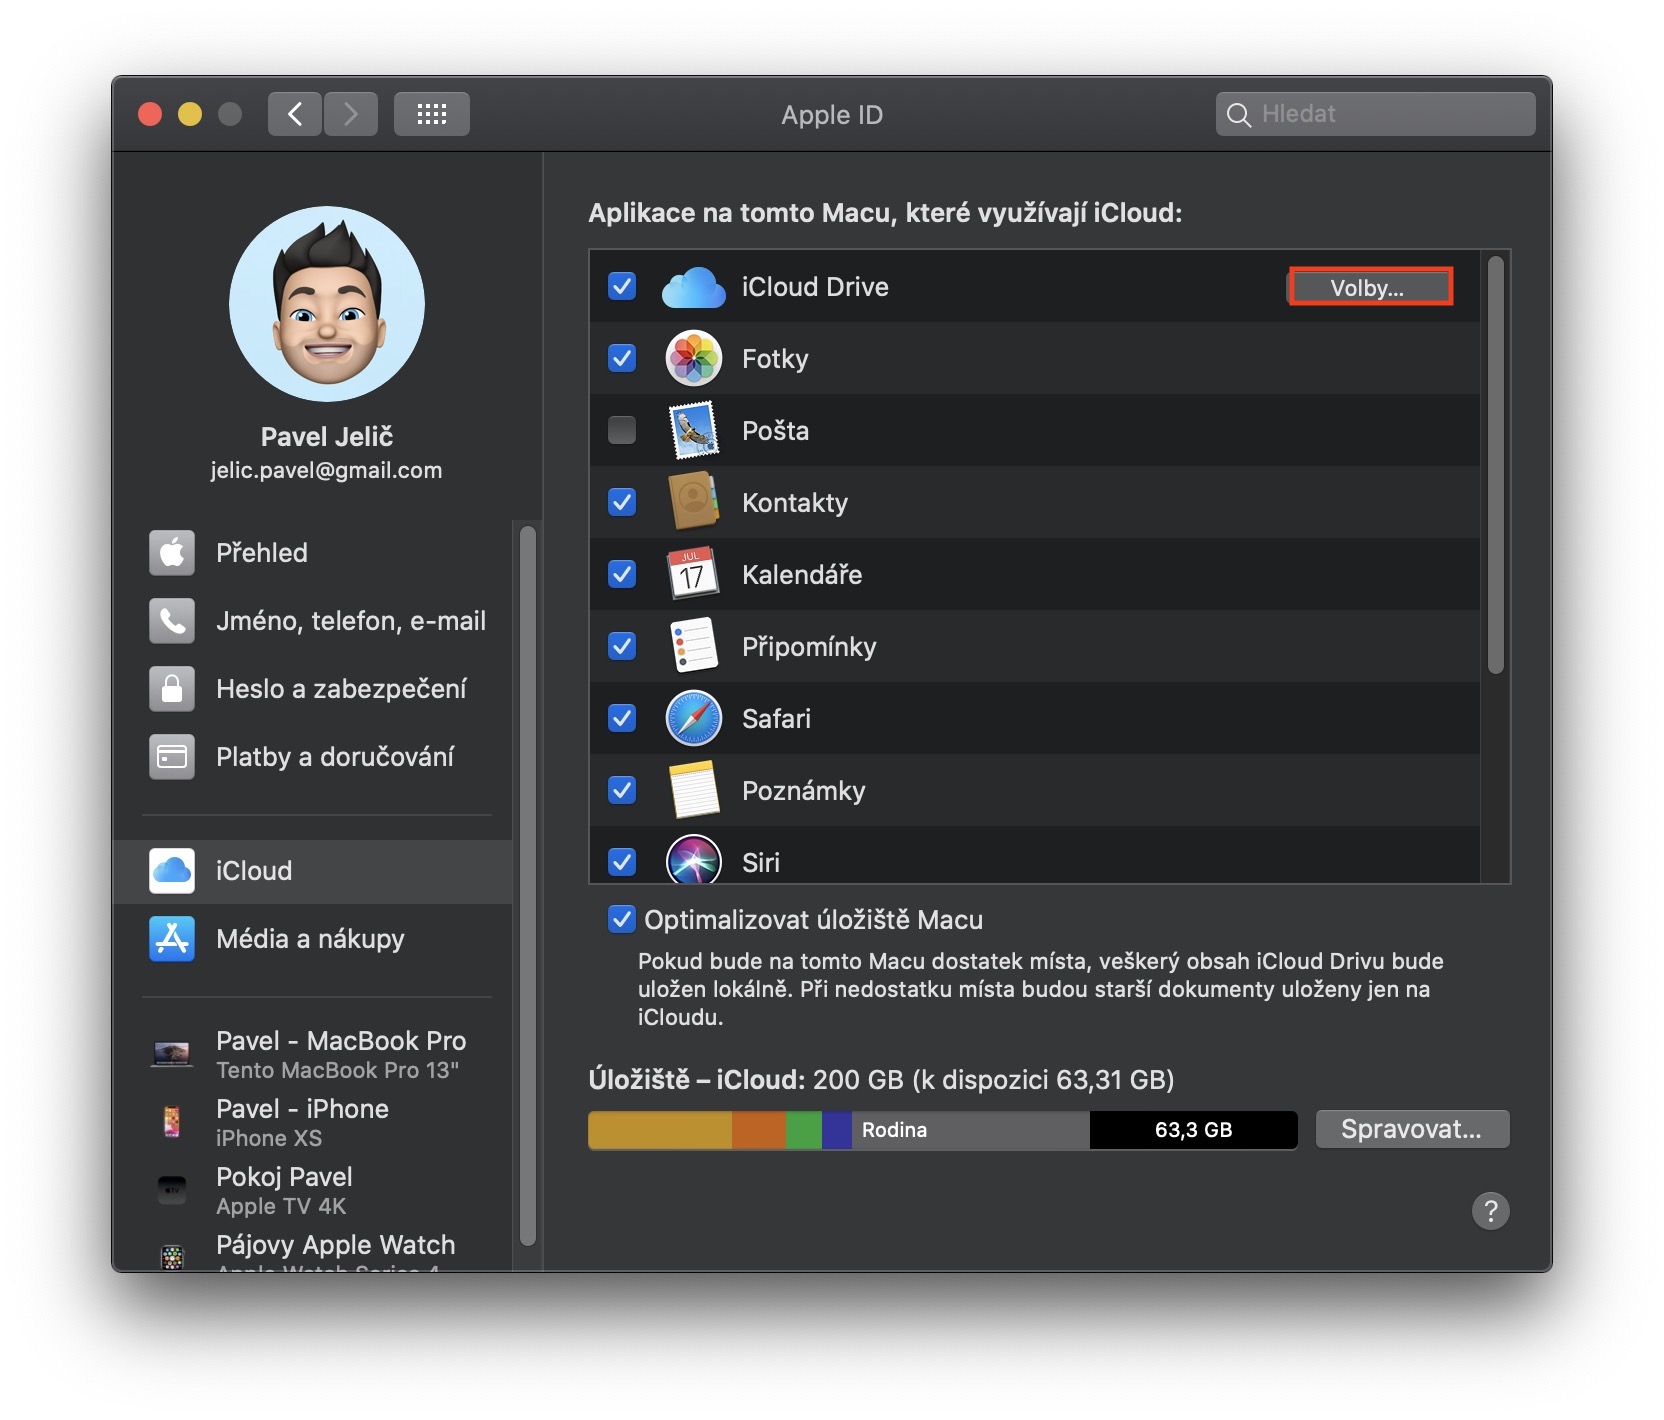Close the Apple ID window
The image size is (1664, 1420).
pos(150,114)
